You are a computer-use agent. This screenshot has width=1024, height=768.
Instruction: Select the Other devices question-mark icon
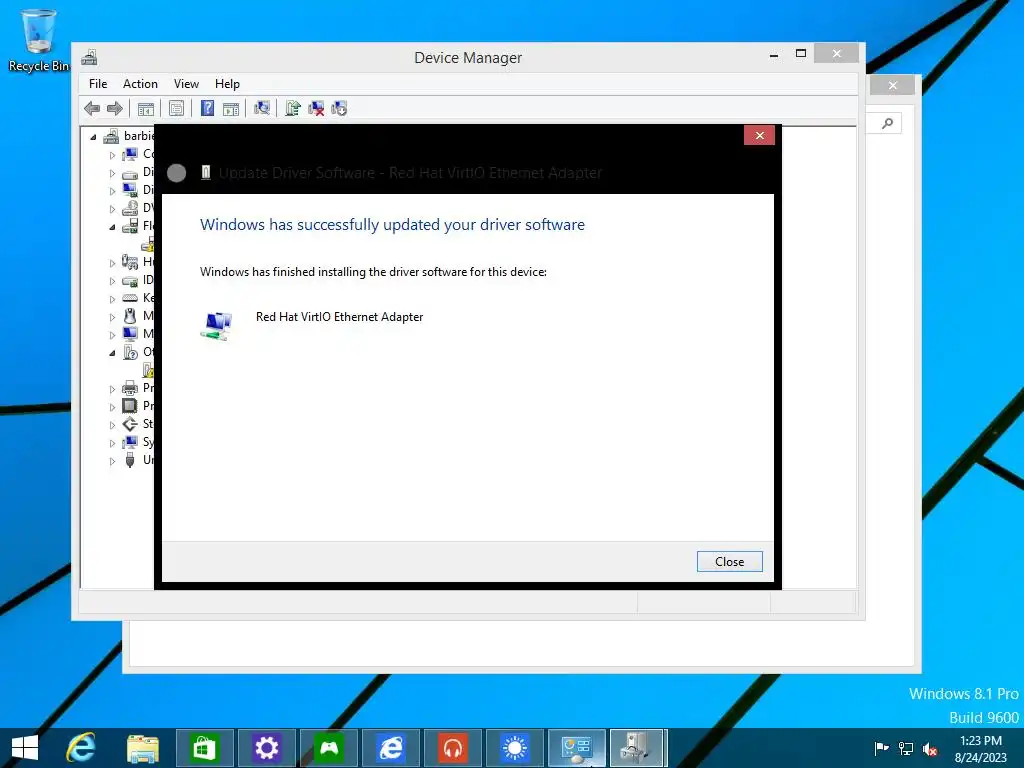130,352
